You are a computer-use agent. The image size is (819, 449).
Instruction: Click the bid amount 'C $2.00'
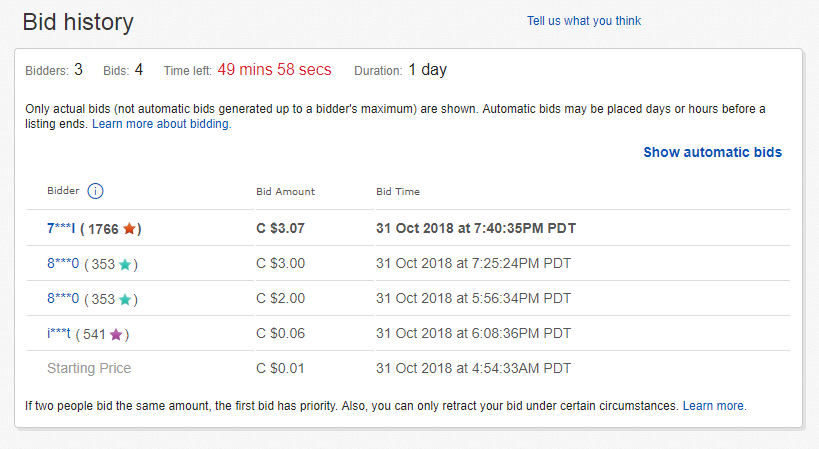(280, 298)
